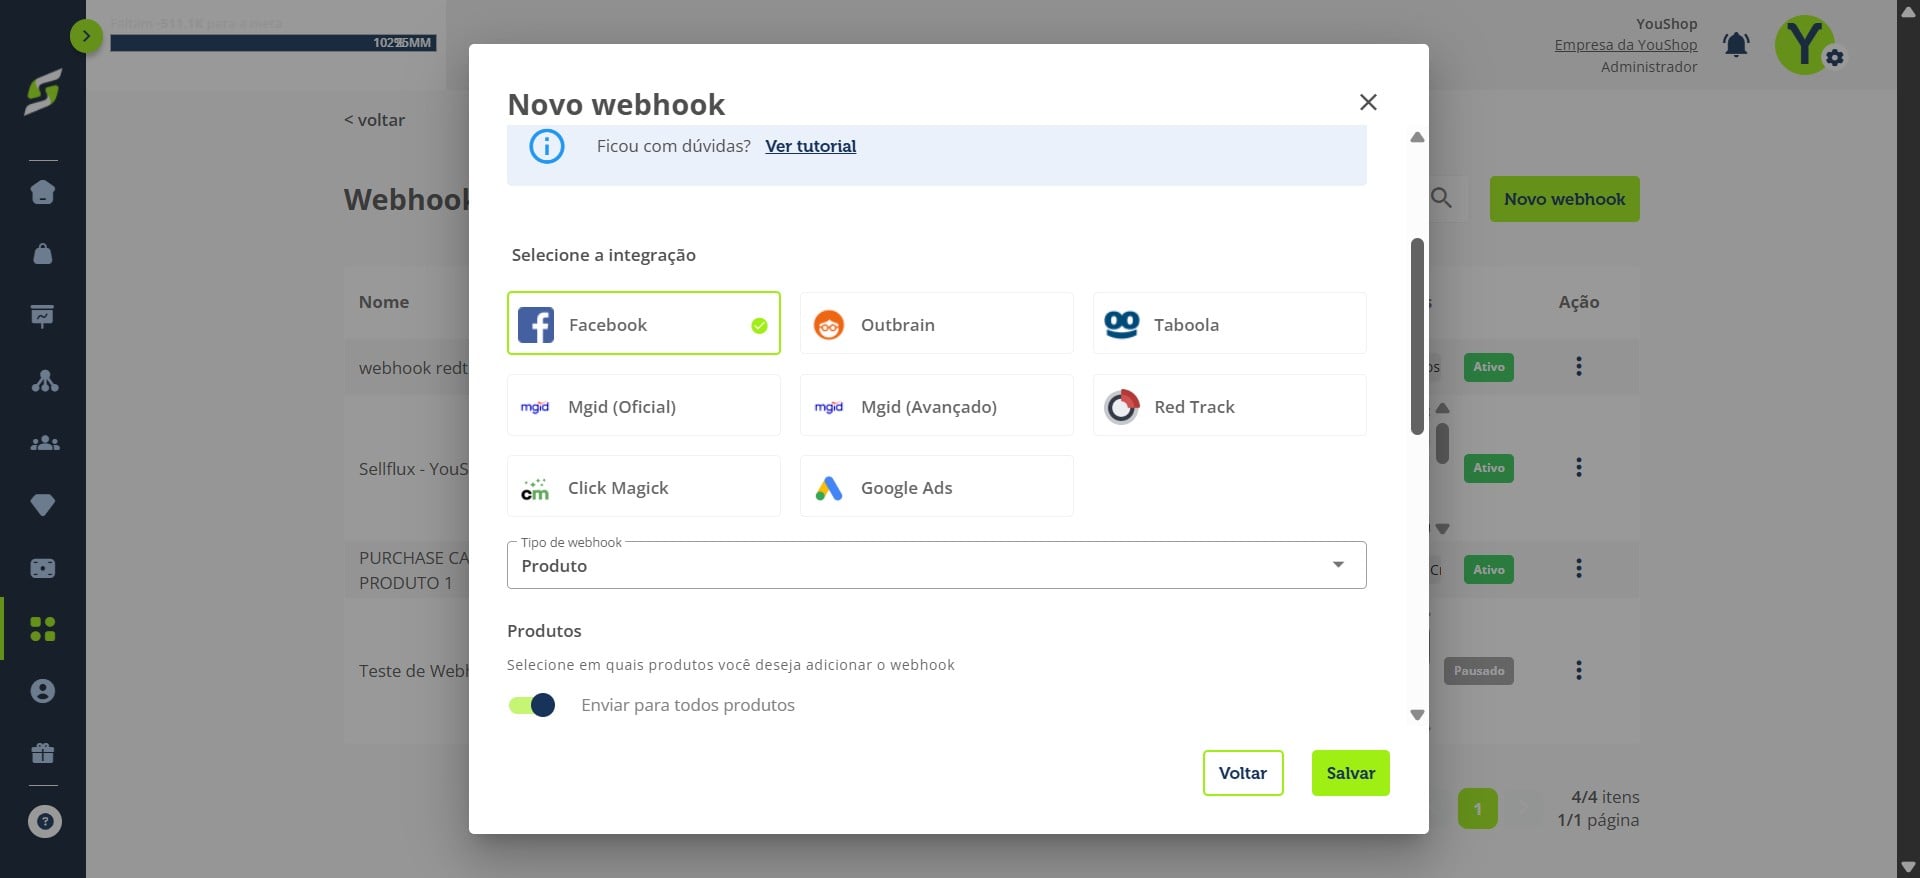Pick the Mgid (Avançado) integration
This screenshot has width=1920, height=878.
(x=936, y=405)
